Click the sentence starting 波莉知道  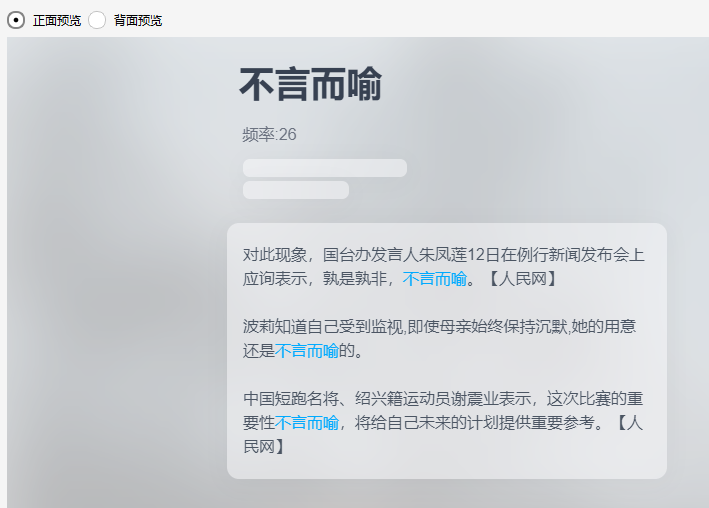(x=440, y=338)
